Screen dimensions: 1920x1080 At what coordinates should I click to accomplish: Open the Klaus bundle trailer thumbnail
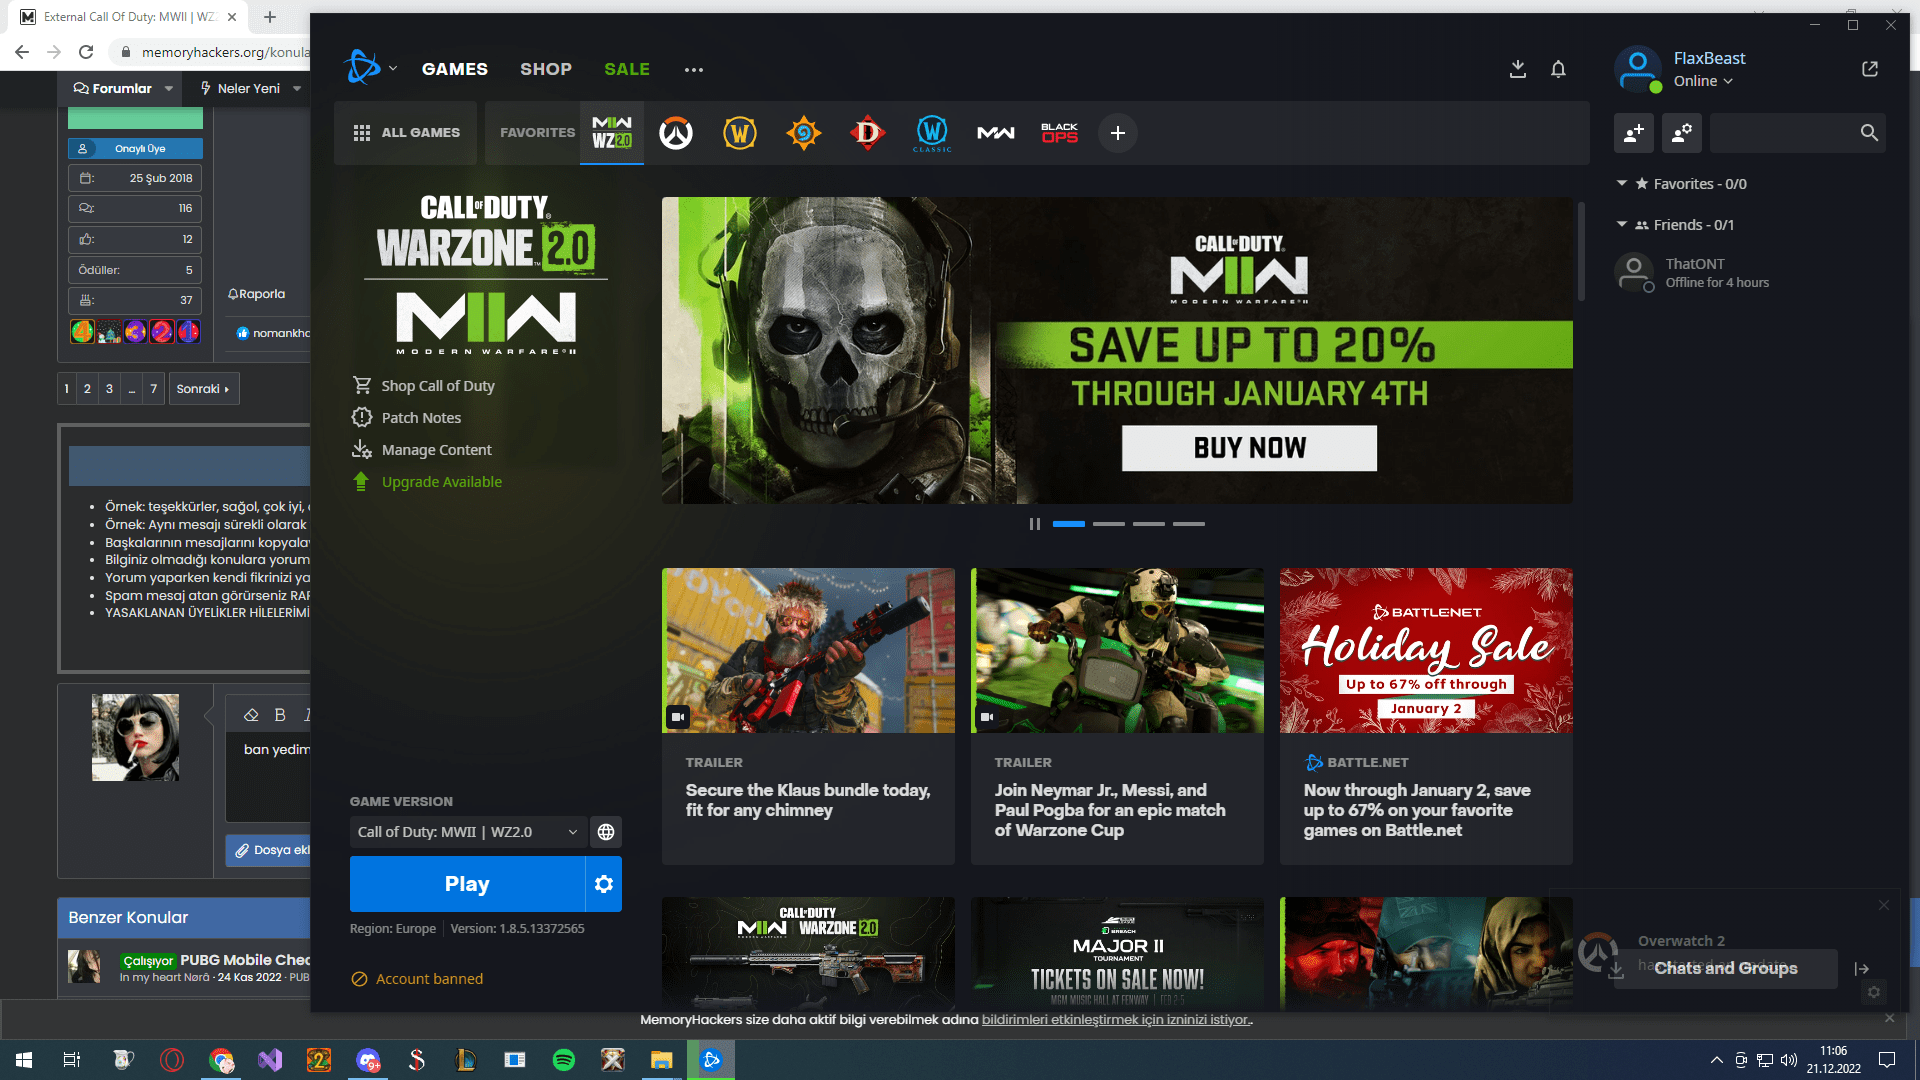[x=808, y=651]
